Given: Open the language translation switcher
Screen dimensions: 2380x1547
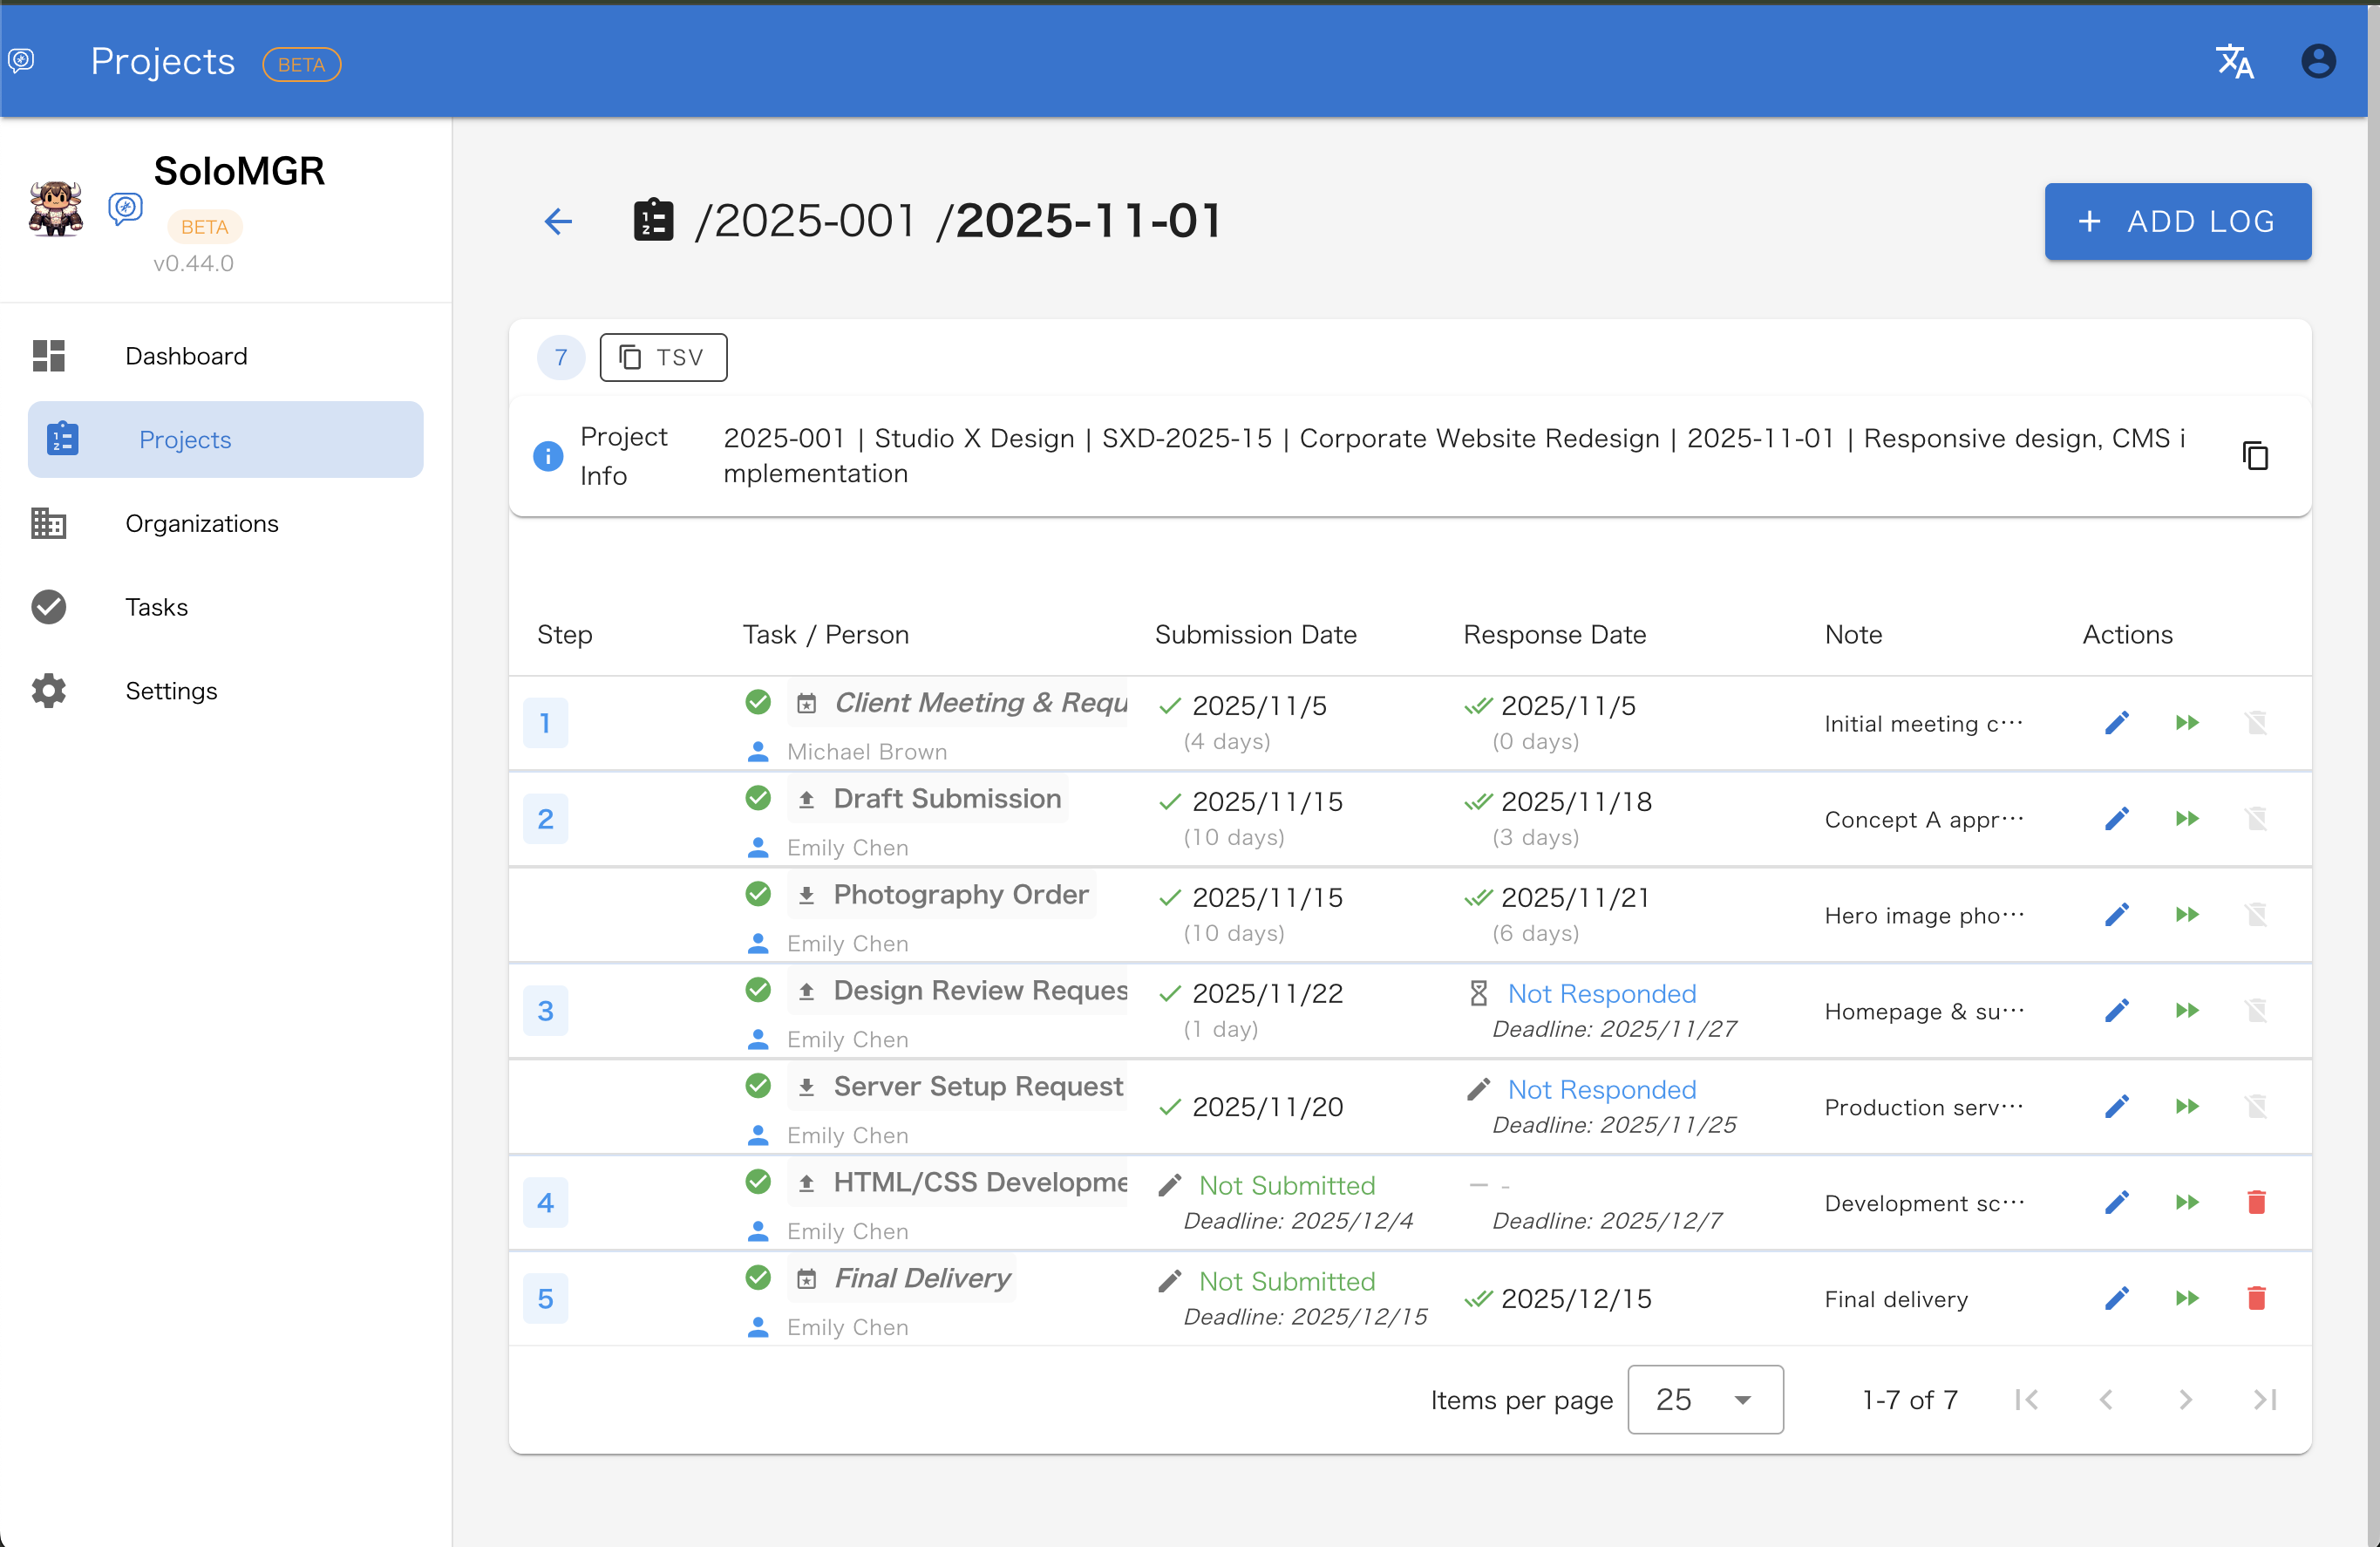Looking at the screenshot, I should coord(2236,61).
